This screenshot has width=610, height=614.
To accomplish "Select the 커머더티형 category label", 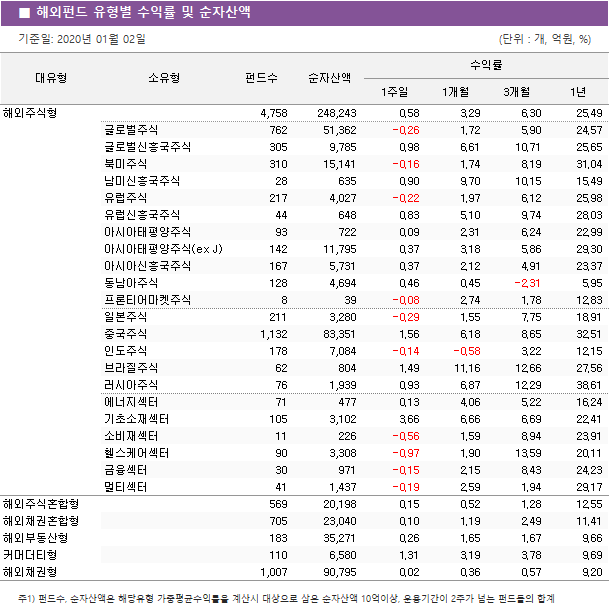I will pyautogui.click(x=31, y=555).
